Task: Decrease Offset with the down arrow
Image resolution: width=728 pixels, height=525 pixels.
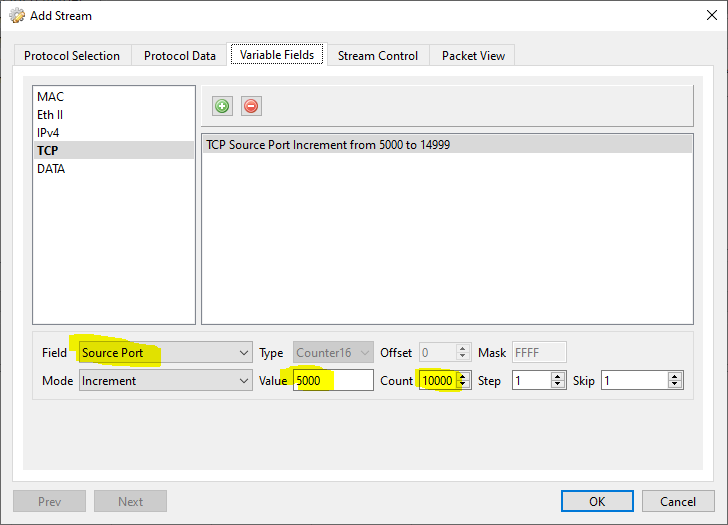Action: pyautogui.click(x=462, y=357)
